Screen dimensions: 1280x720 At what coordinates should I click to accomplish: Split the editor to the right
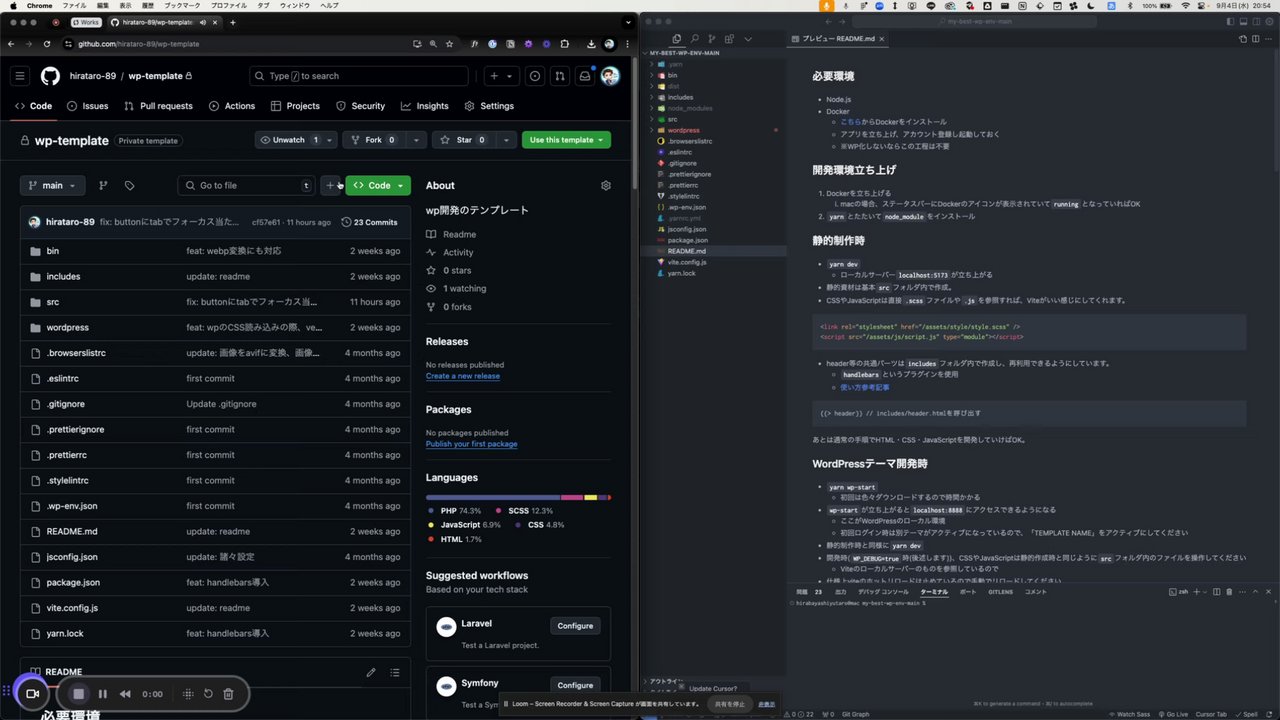click(x=1258, y=38)
